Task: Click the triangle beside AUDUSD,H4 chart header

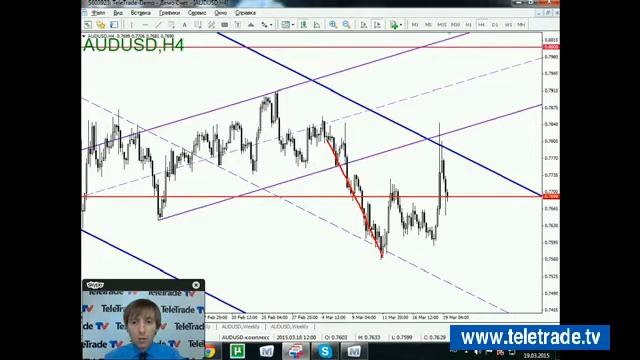Action: (84, 36)
